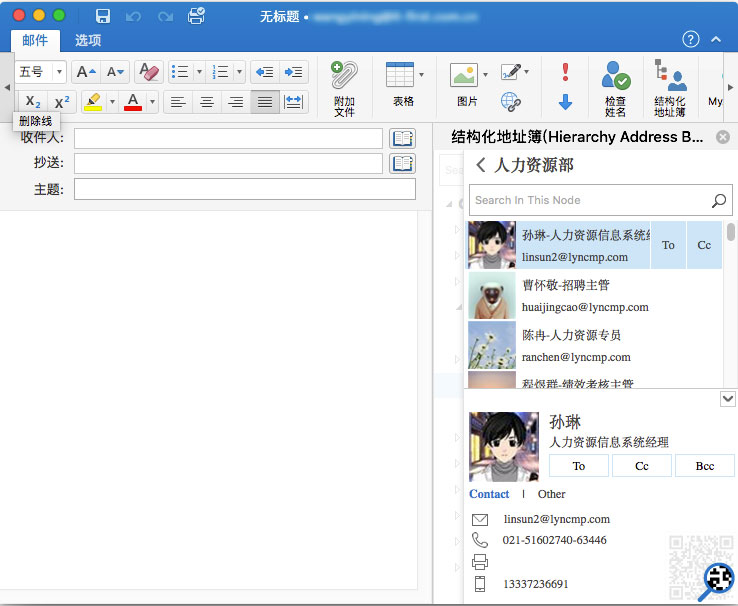
Task: Insert a picture with the 图片 icon
Action: coord(464,75)
